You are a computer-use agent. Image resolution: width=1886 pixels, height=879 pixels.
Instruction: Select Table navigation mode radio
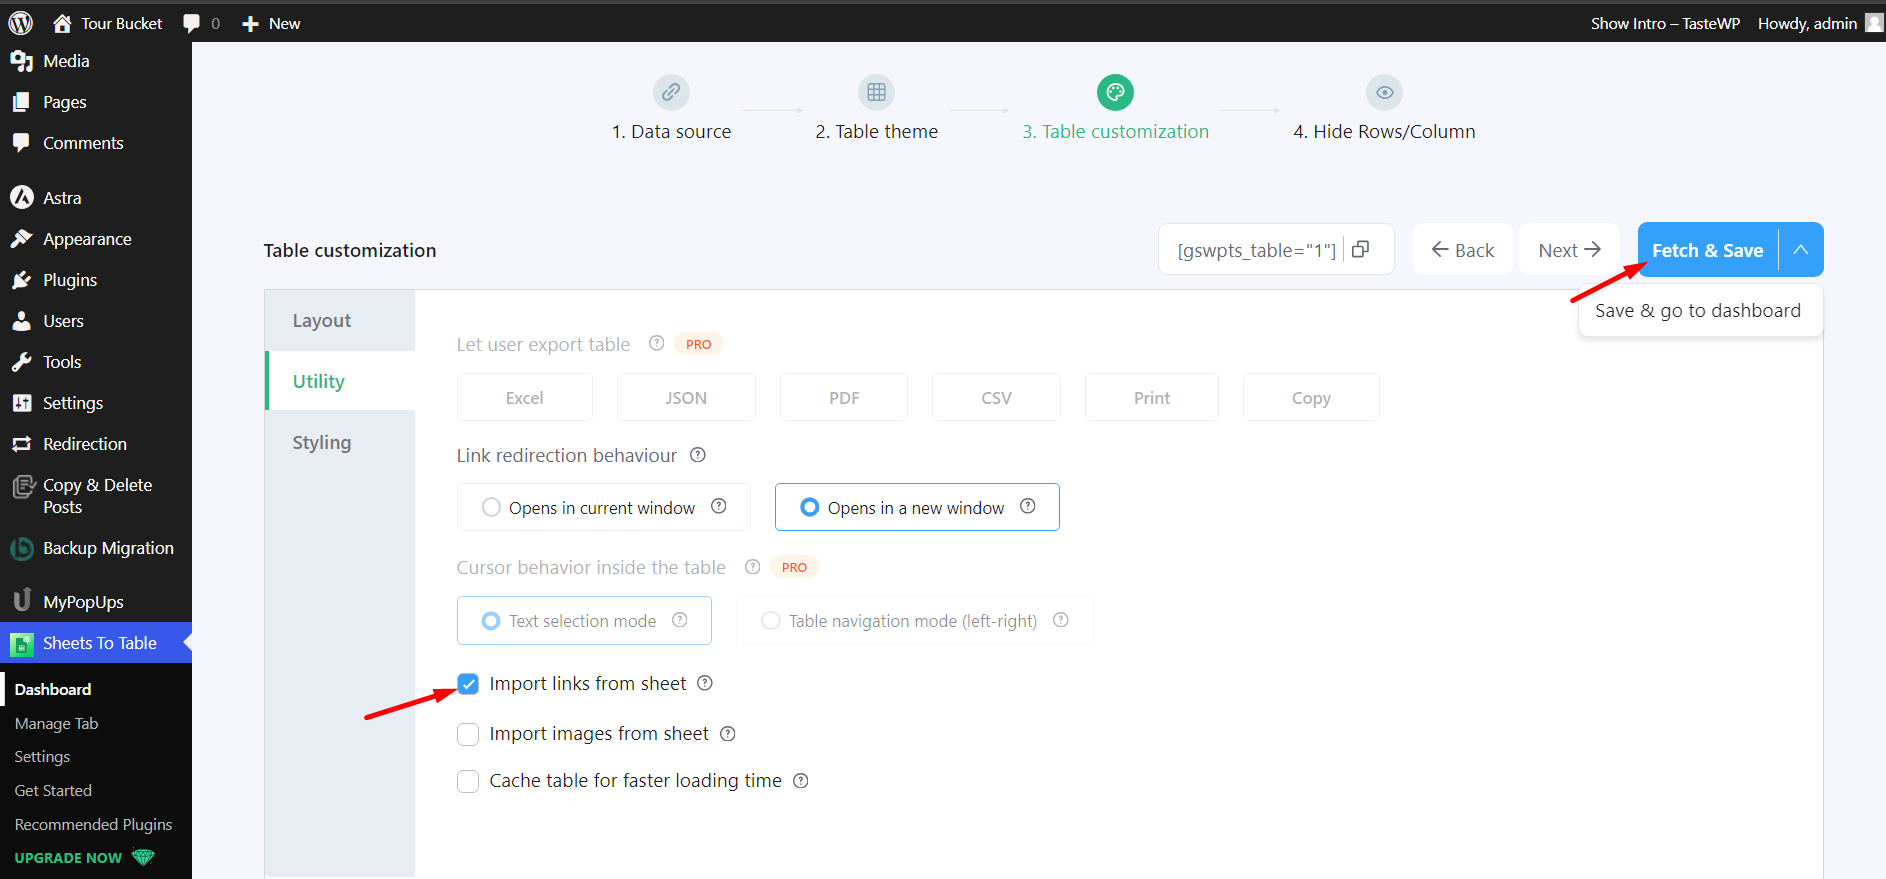[771, 621]
